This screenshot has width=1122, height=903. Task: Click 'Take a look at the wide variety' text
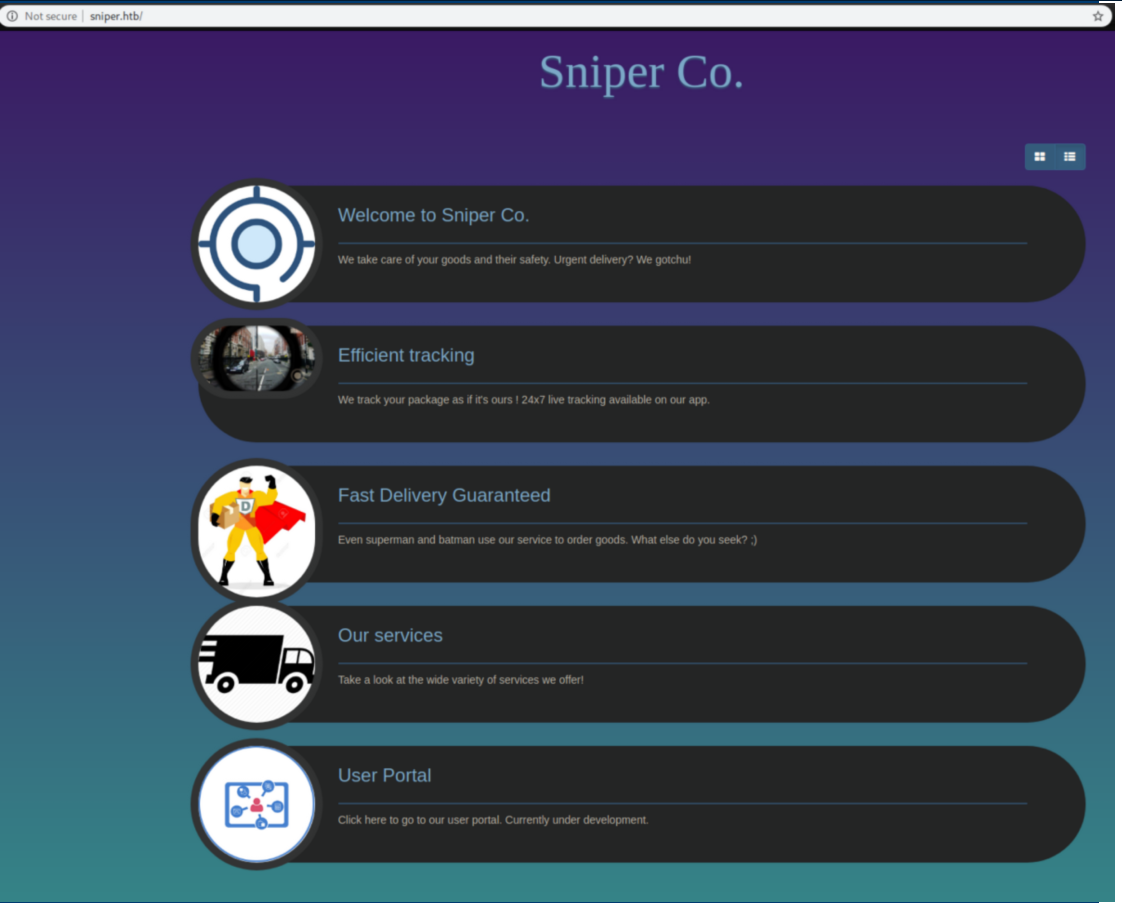click(460, 680)
